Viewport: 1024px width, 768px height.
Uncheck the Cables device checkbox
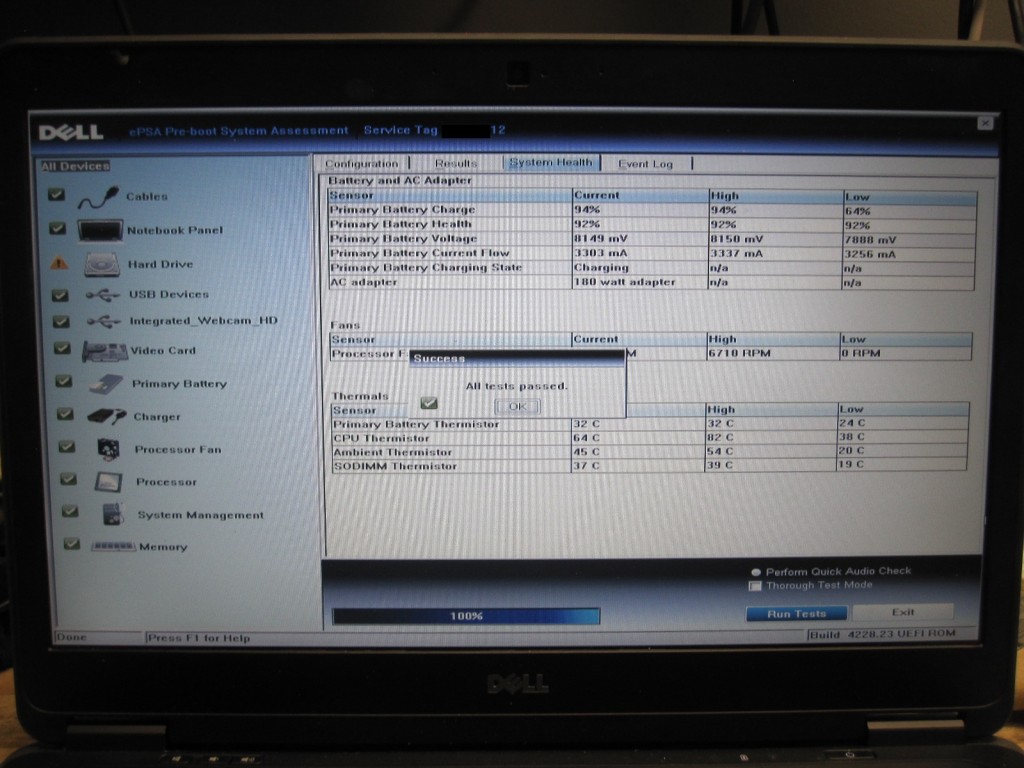[57, 194]
